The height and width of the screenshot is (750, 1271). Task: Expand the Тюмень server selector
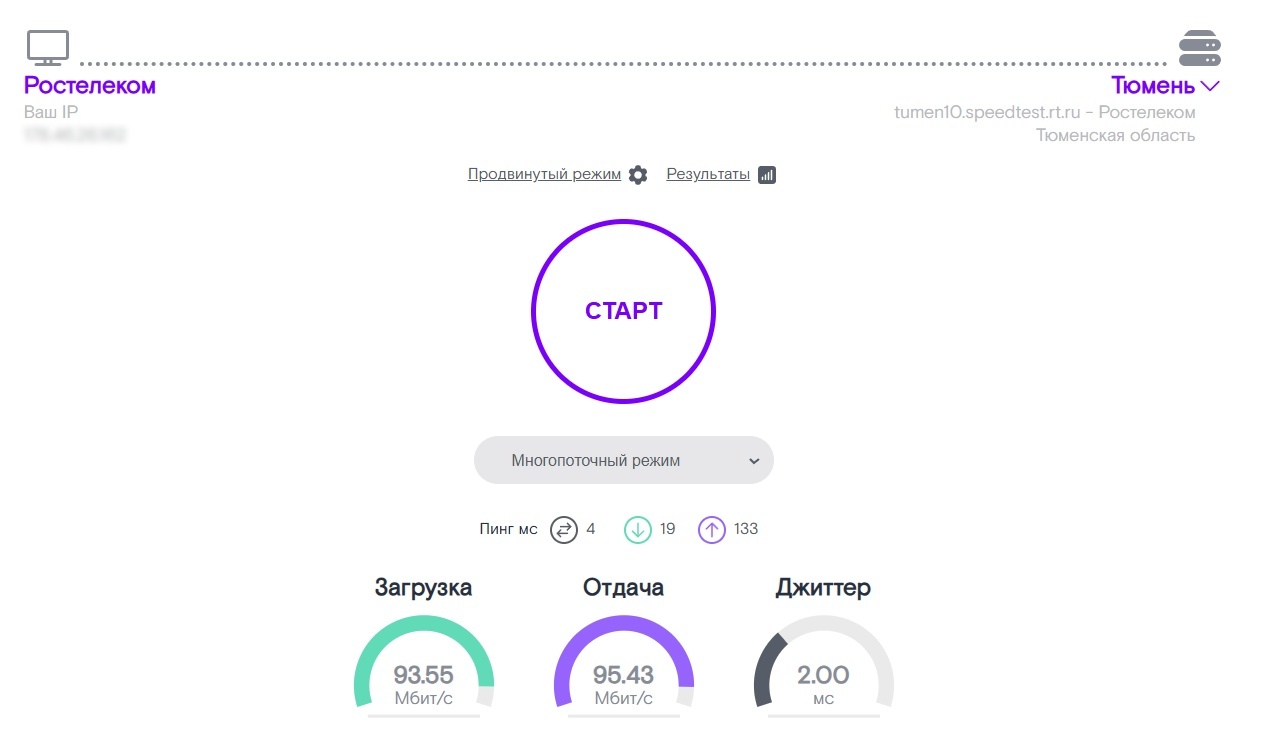coord(1153,86)
